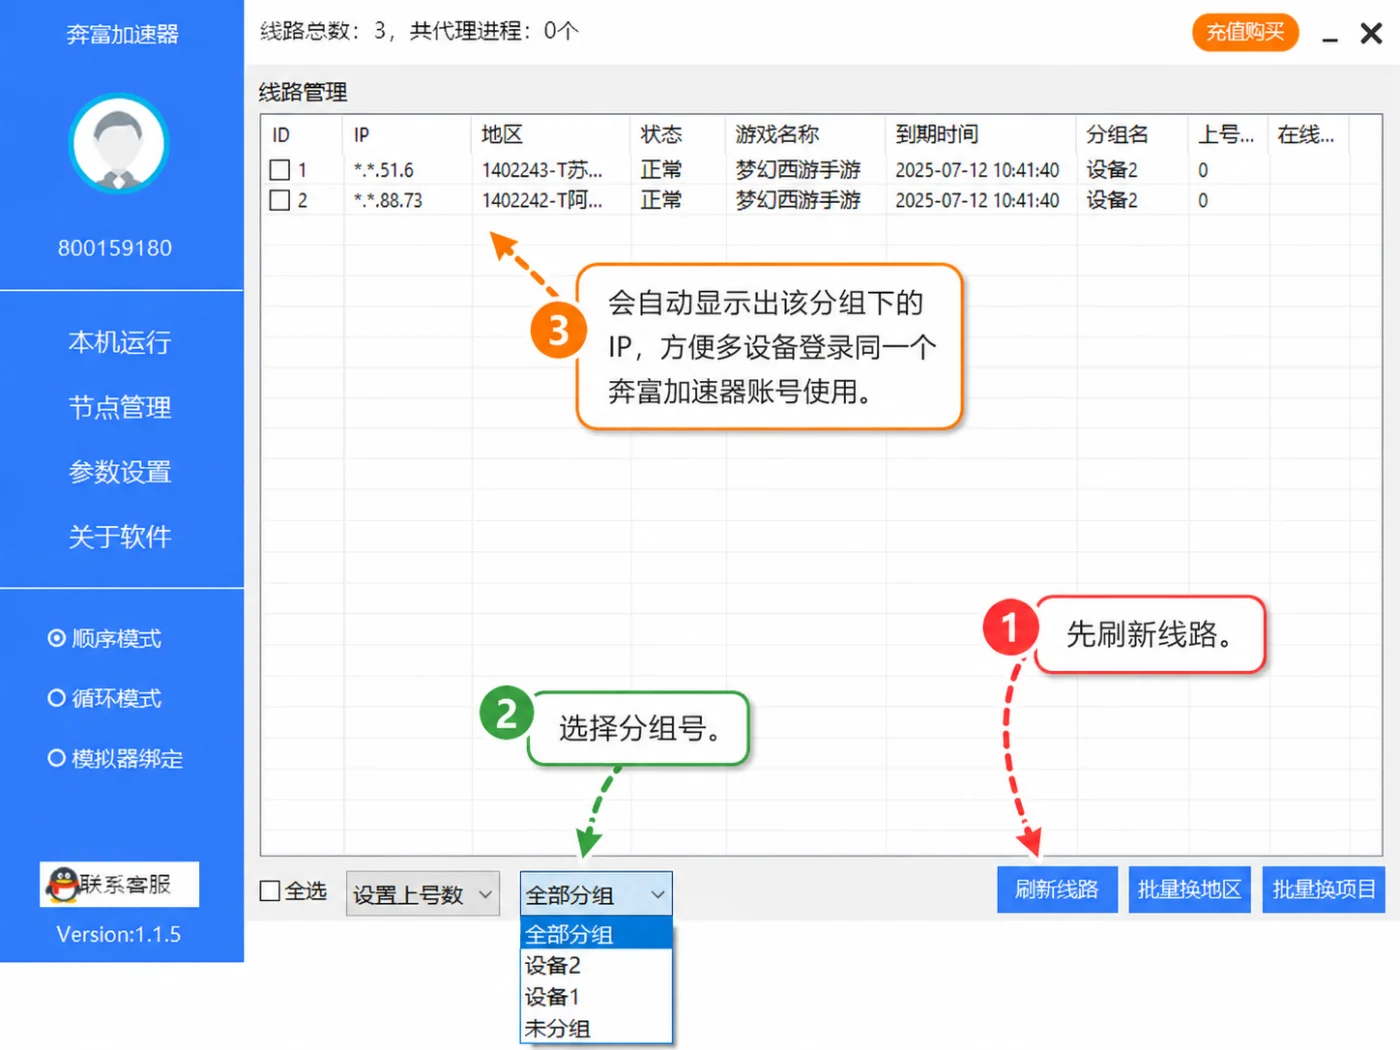
Task: Sort by the IP column header
Action: point(407,135)
